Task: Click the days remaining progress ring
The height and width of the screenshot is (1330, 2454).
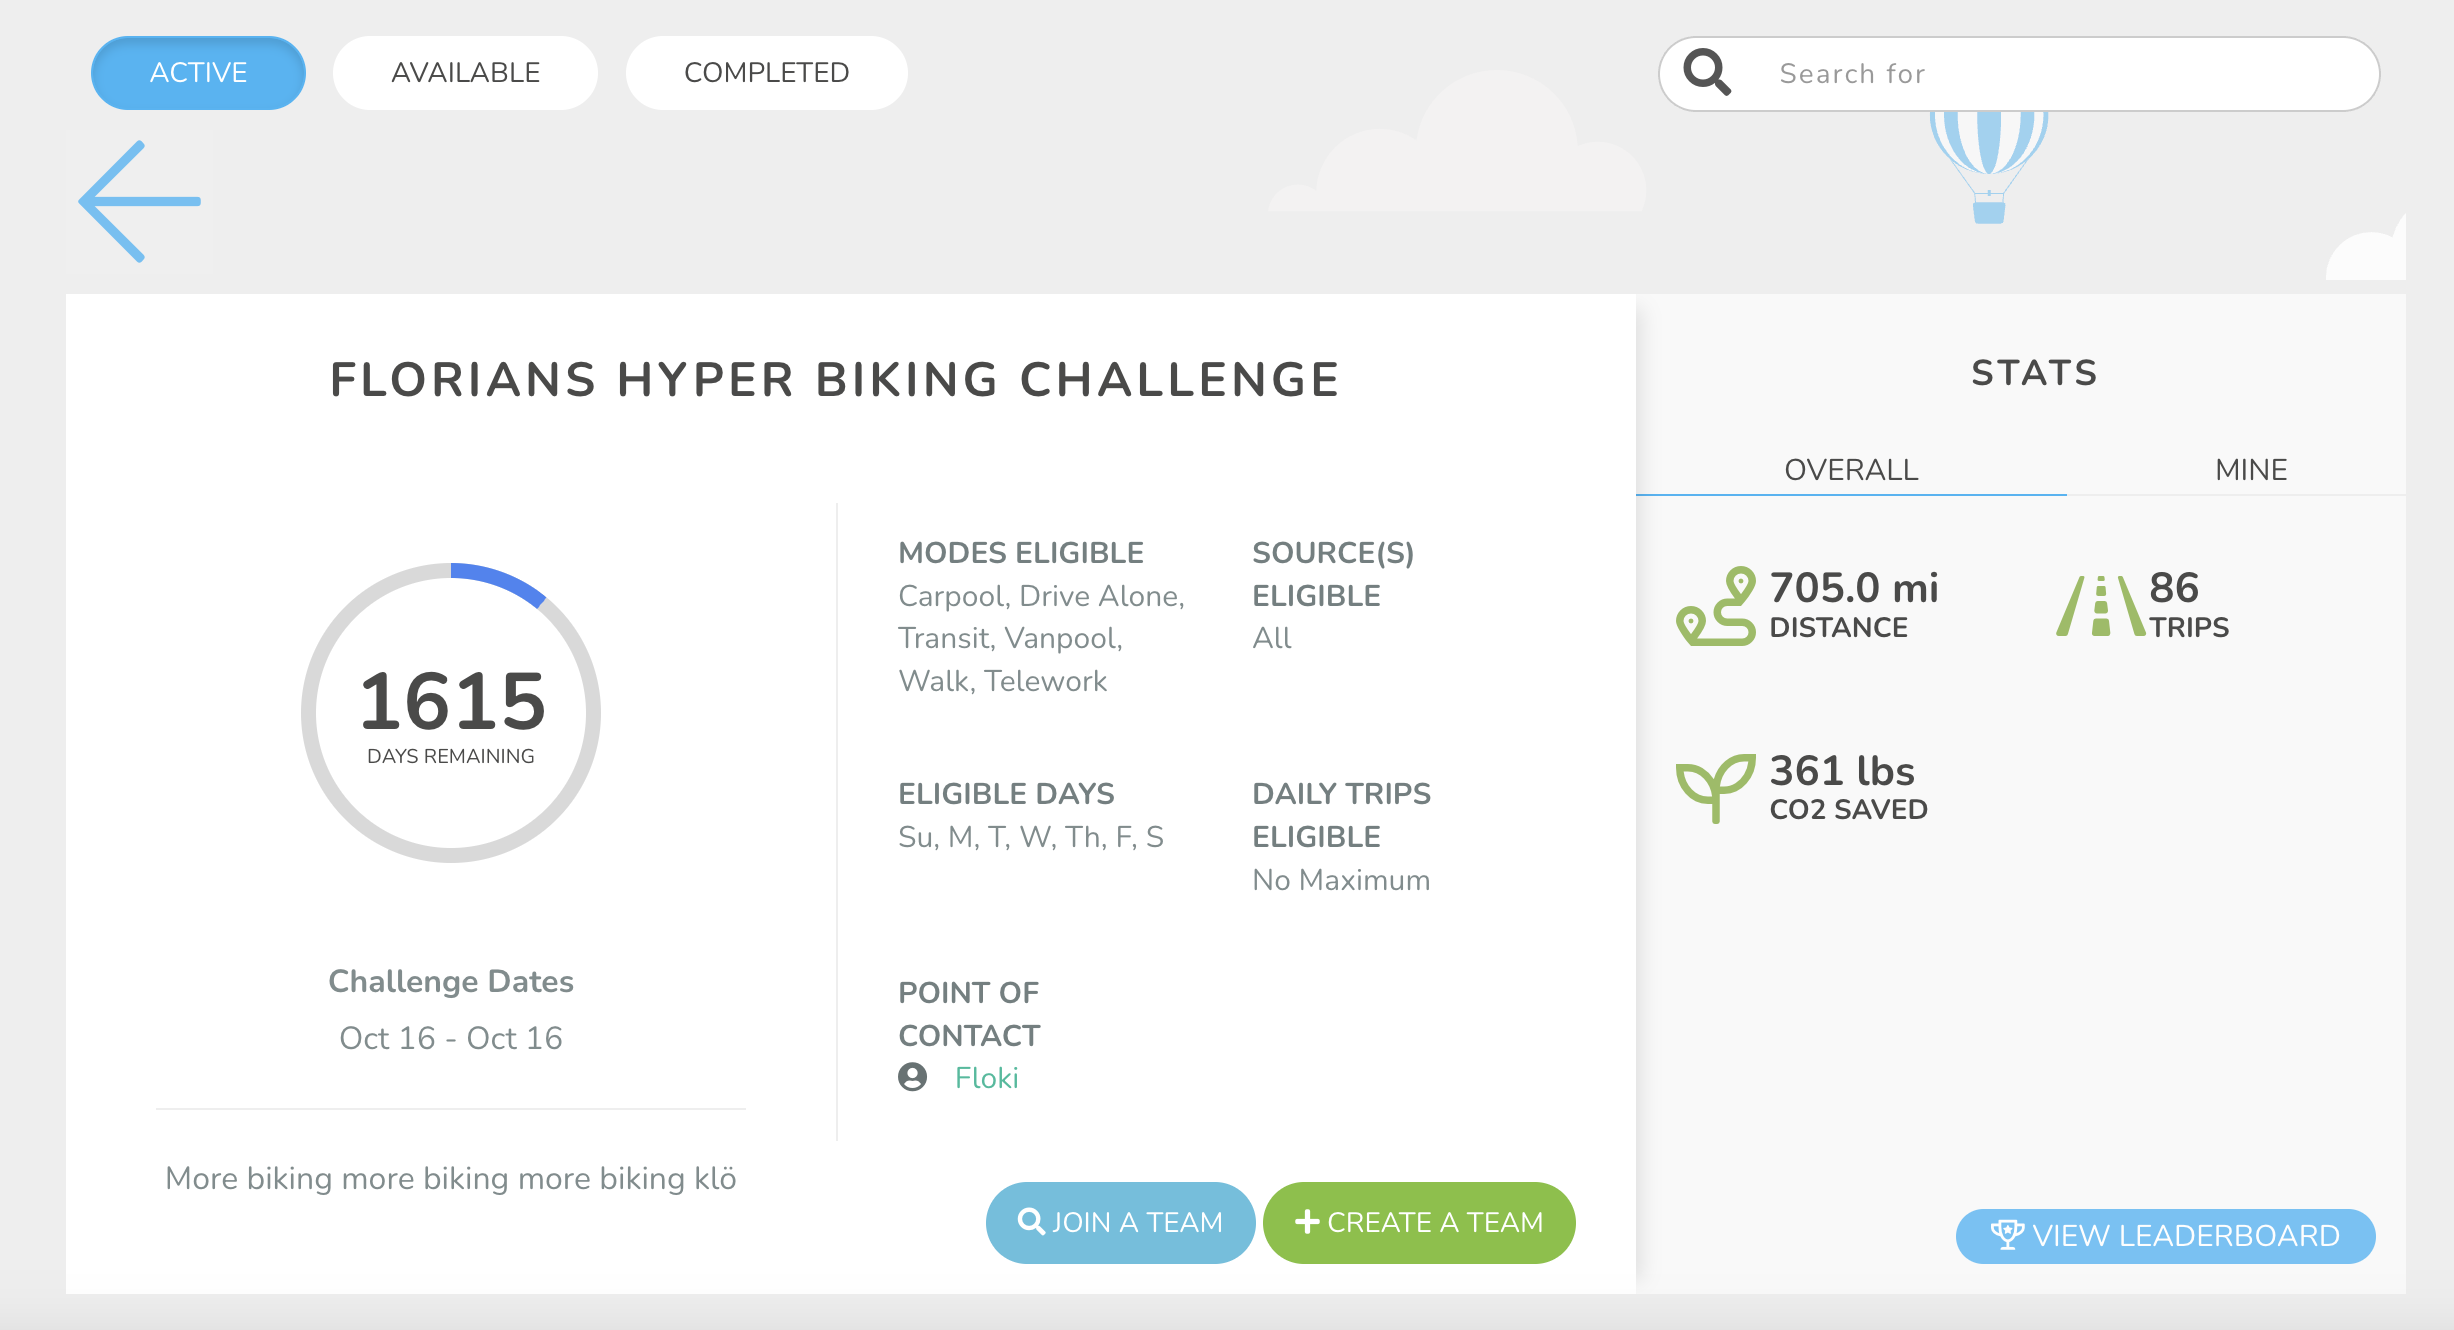Action: [x=451, y=713]
